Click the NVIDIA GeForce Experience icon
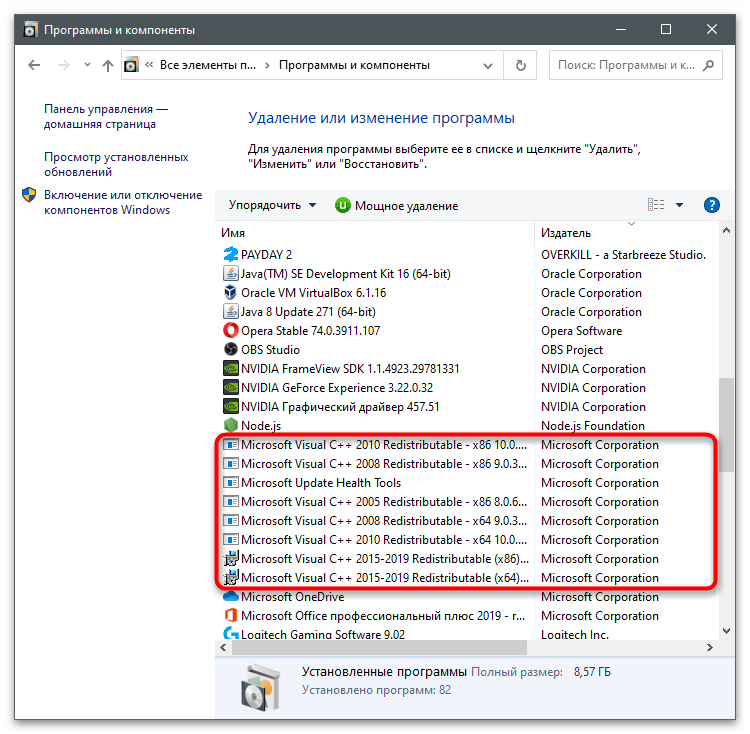 (x=231, y=388)
